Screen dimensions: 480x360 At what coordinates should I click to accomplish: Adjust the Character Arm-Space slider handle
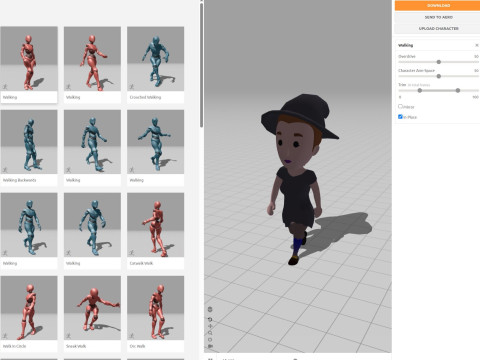point(439,76)
